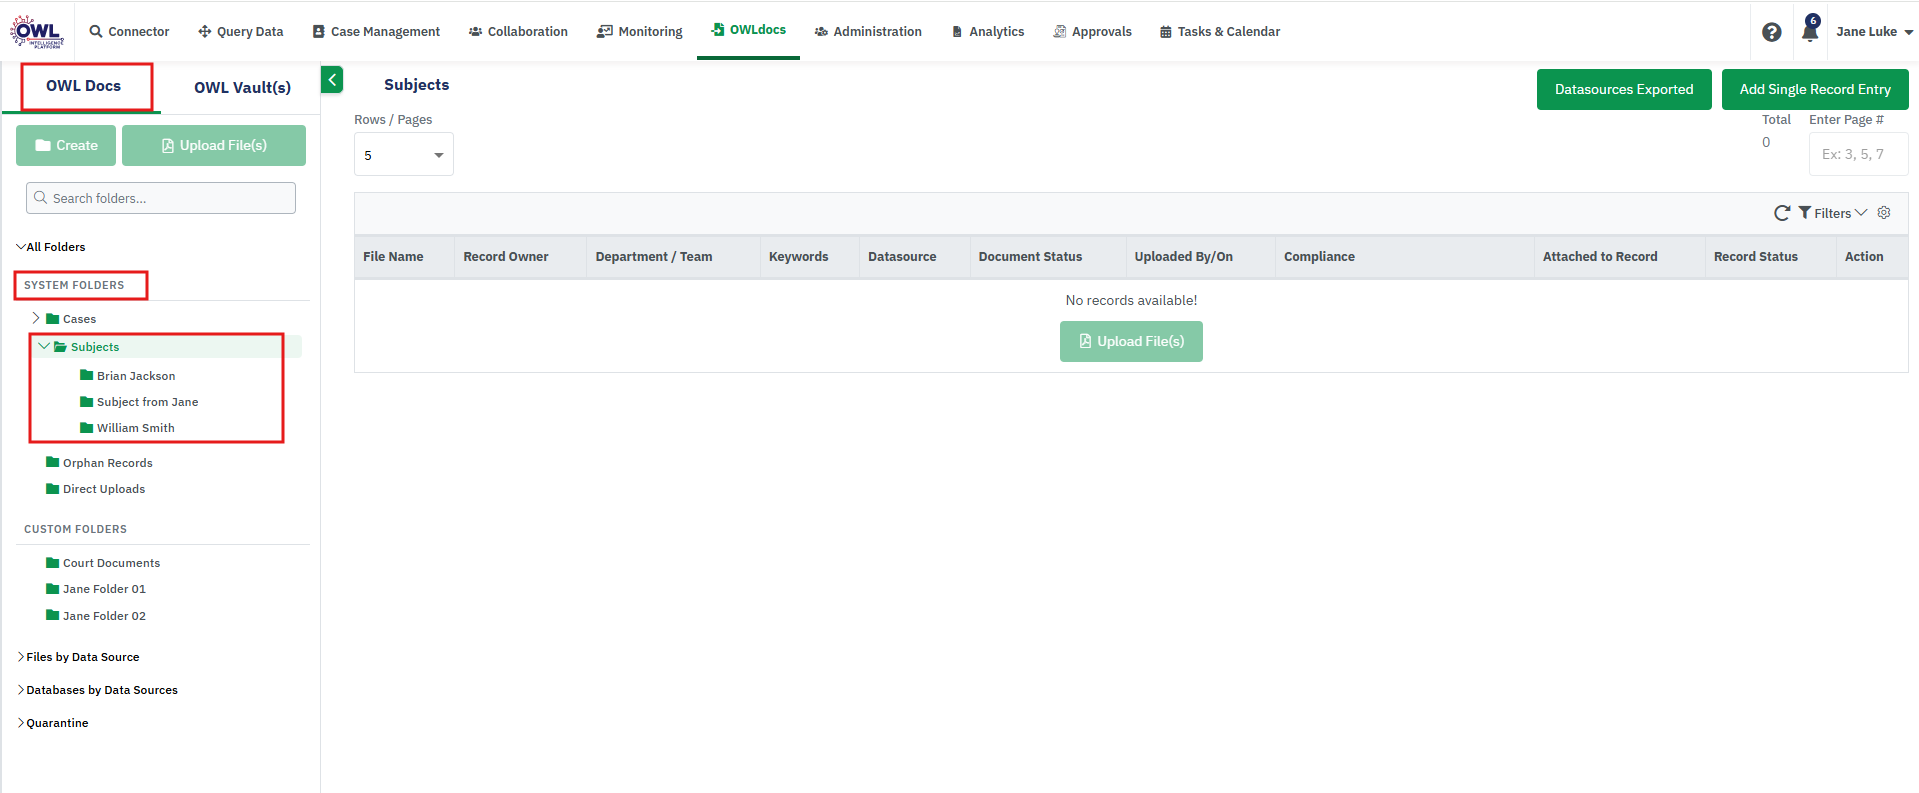The height and width of the screenshot is (793, 1919).
Task: Open the Monitoring menu
Action: 640,32
